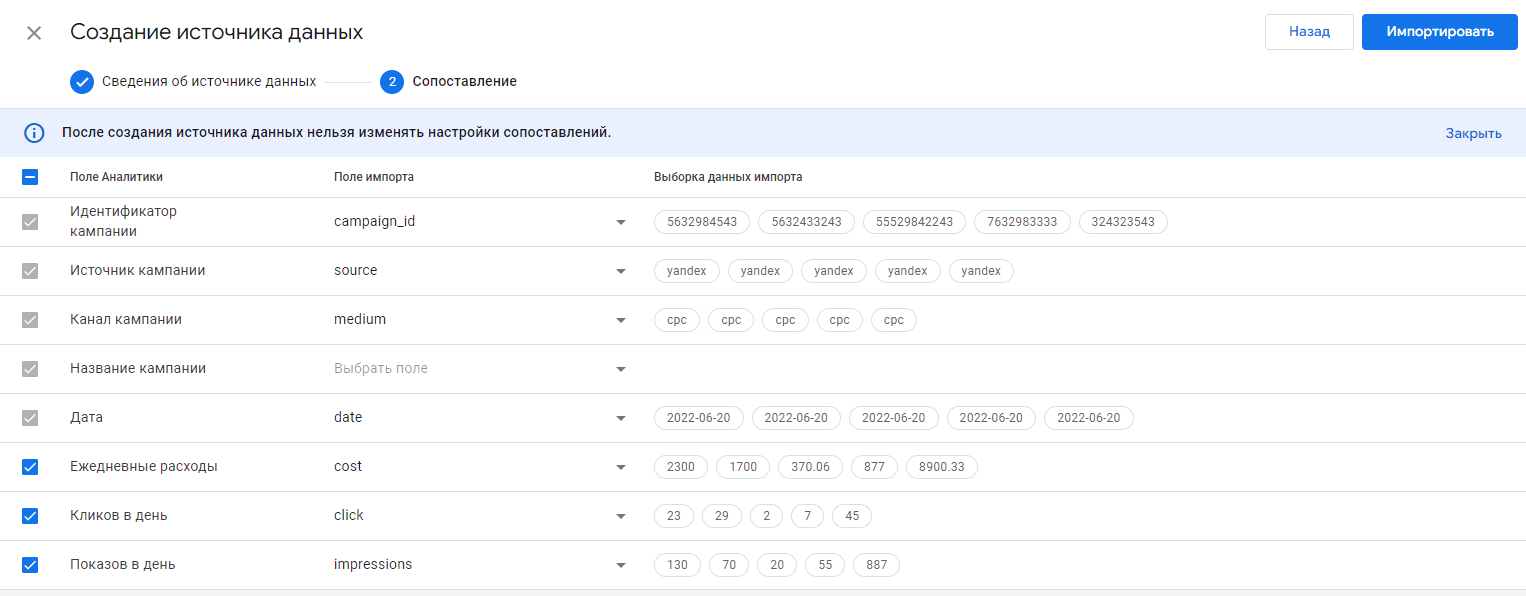The height and width of the screenshot is (596, 1526).
Task: Close the data source creation dialog
Action: (34, 33)
